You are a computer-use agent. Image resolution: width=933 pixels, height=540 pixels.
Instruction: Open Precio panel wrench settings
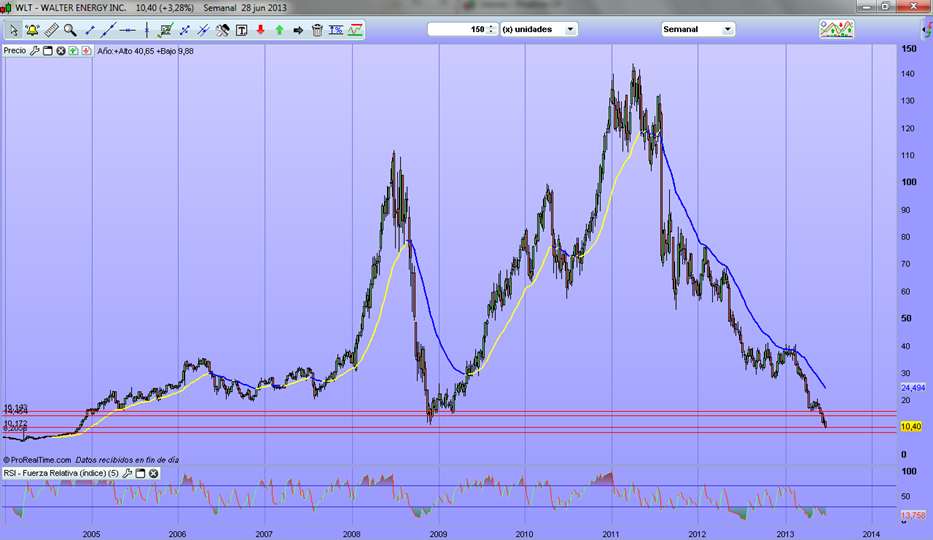tap(35, 50)
